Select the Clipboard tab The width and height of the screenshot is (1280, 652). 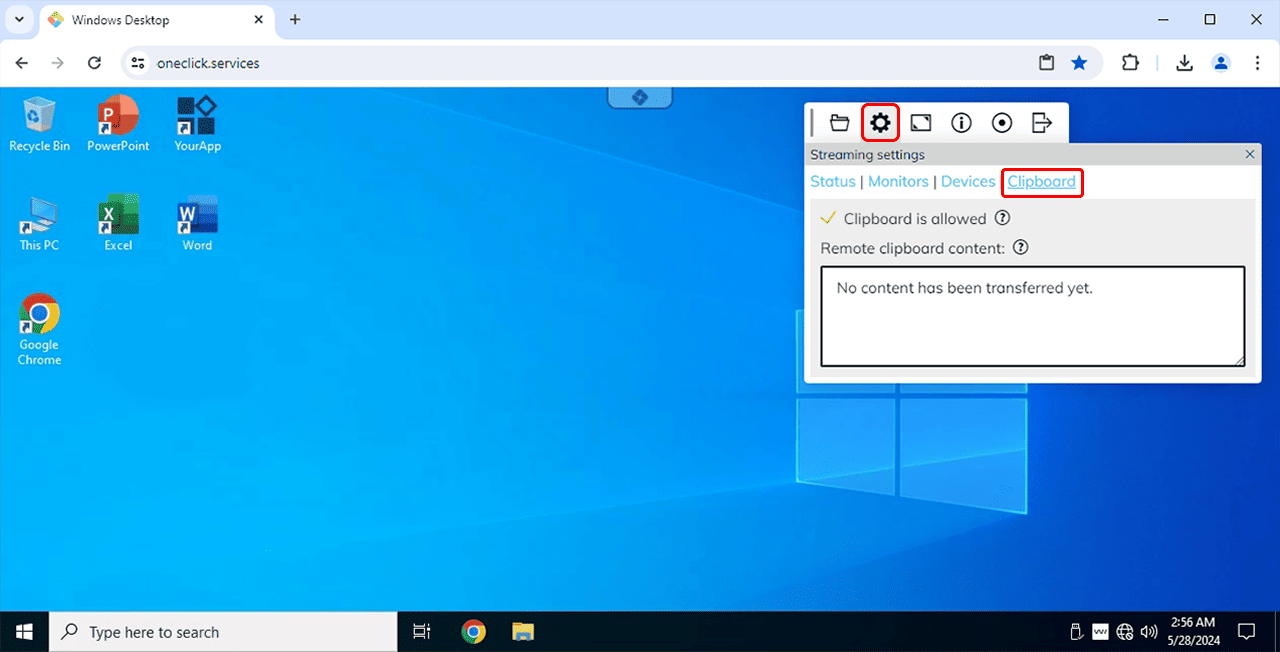(1041, 182)
